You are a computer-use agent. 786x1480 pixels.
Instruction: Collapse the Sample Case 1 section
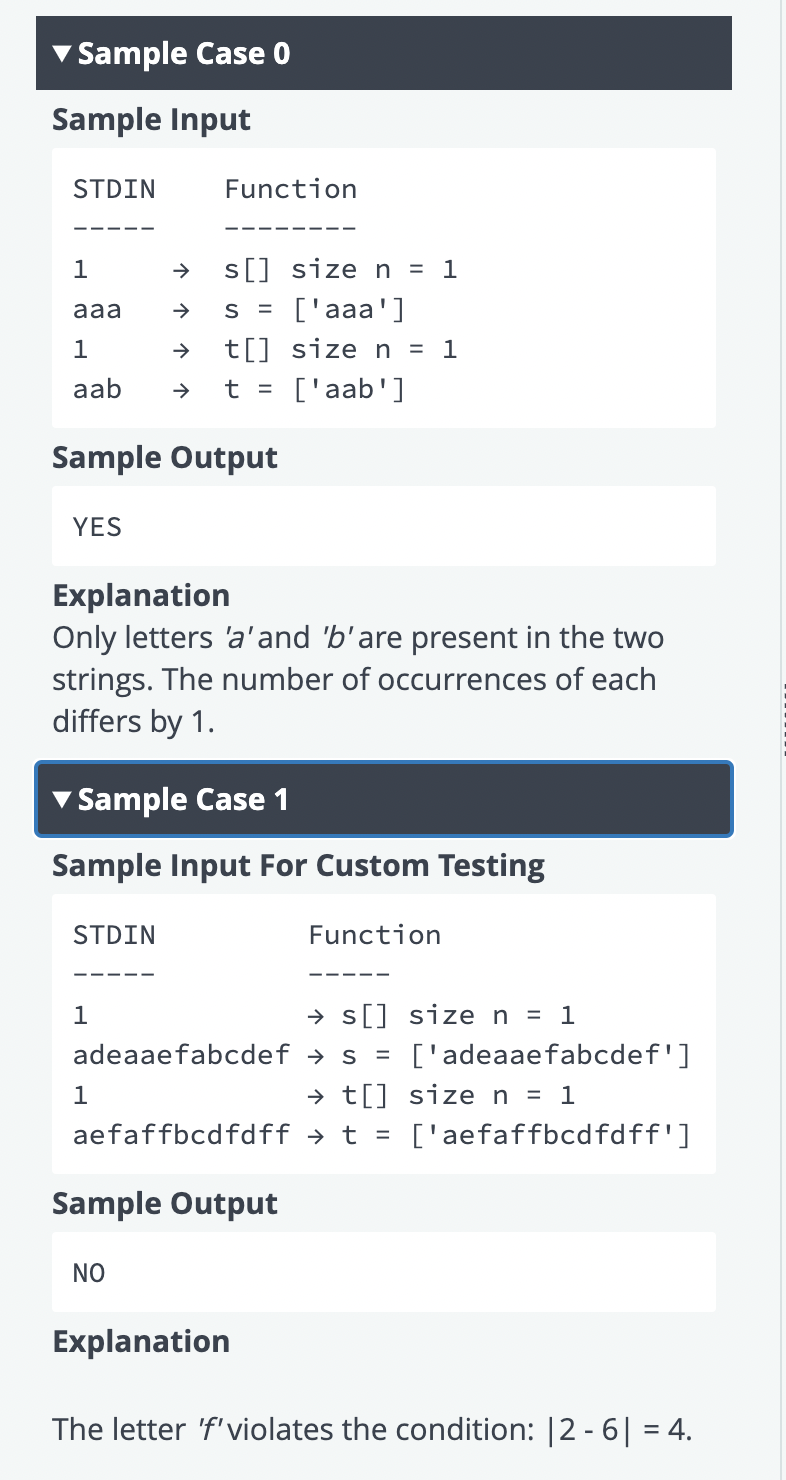click(384, 799)
